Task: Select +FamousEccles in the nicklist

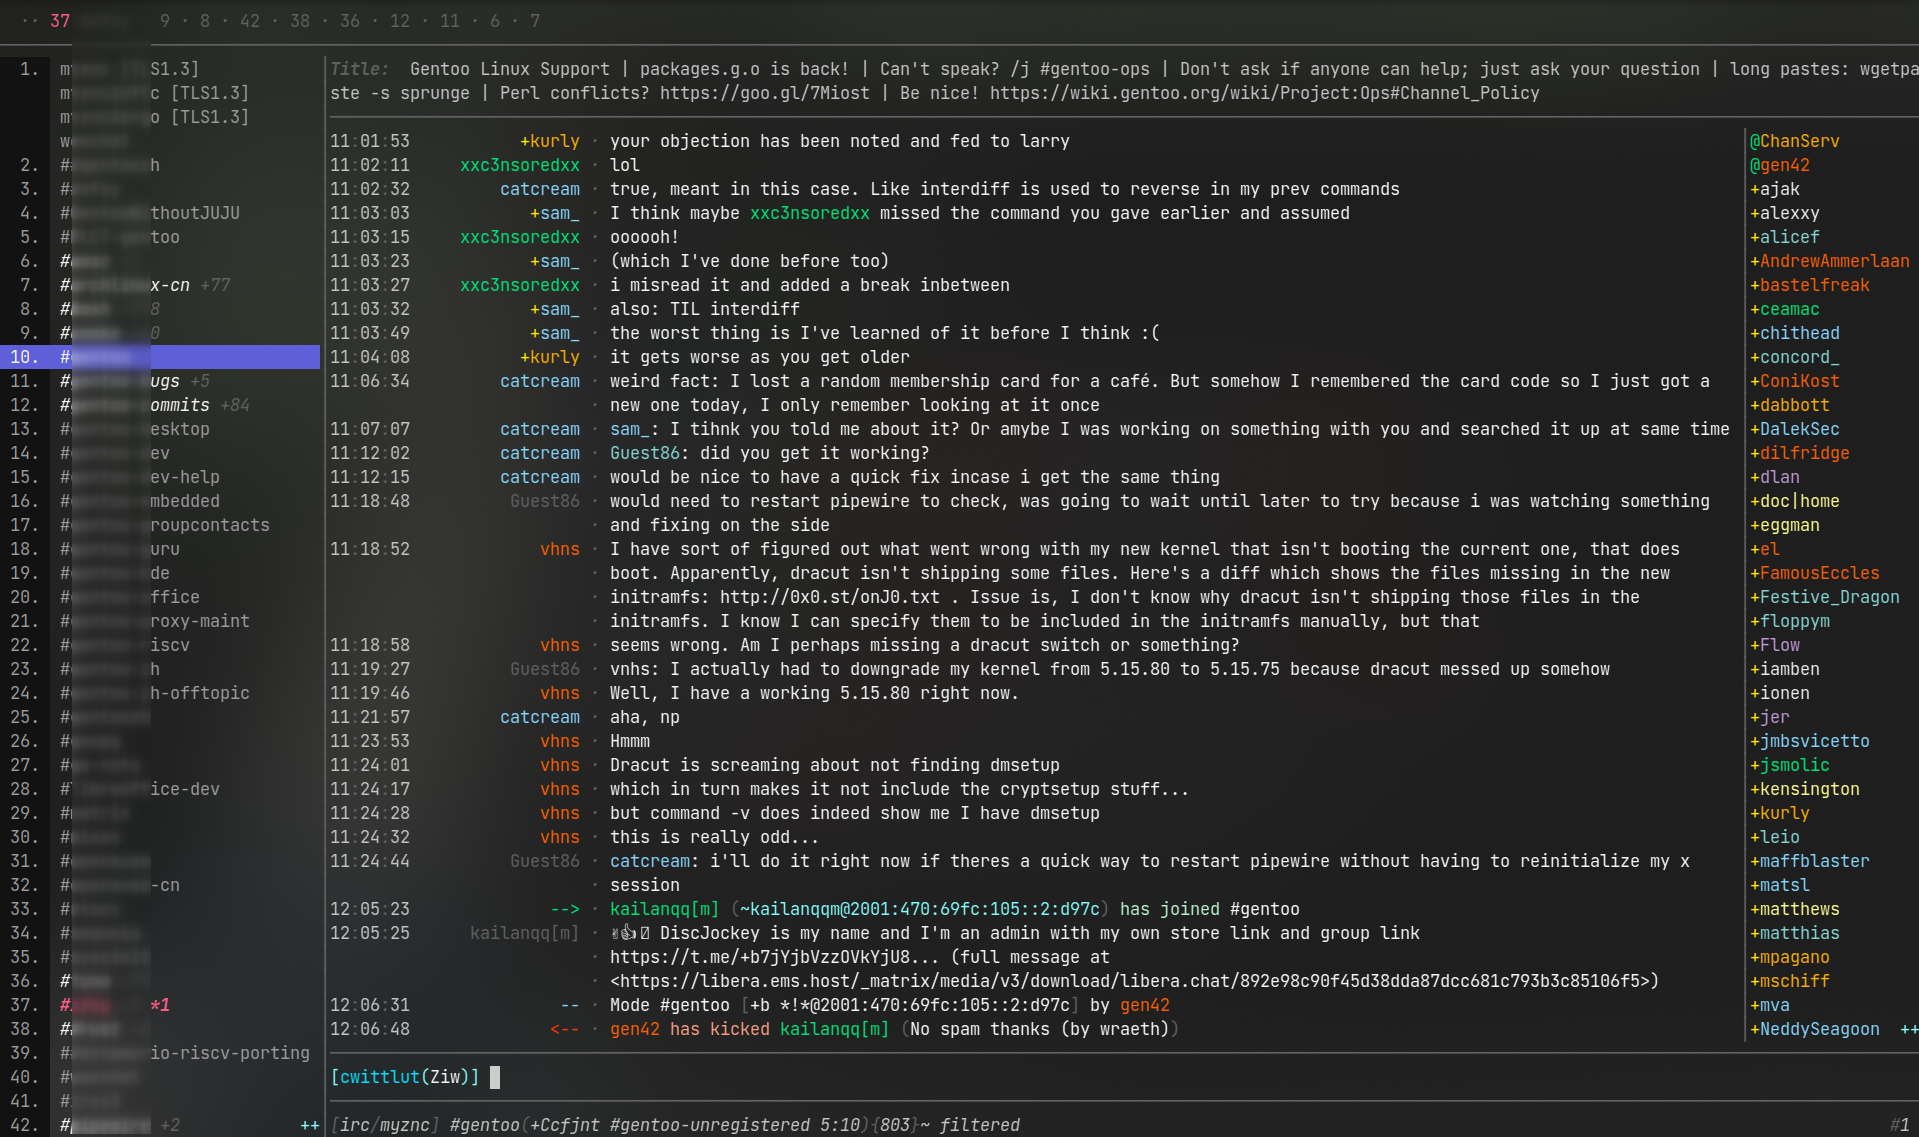Action: pyautogui.click(x=1815, y=573)
